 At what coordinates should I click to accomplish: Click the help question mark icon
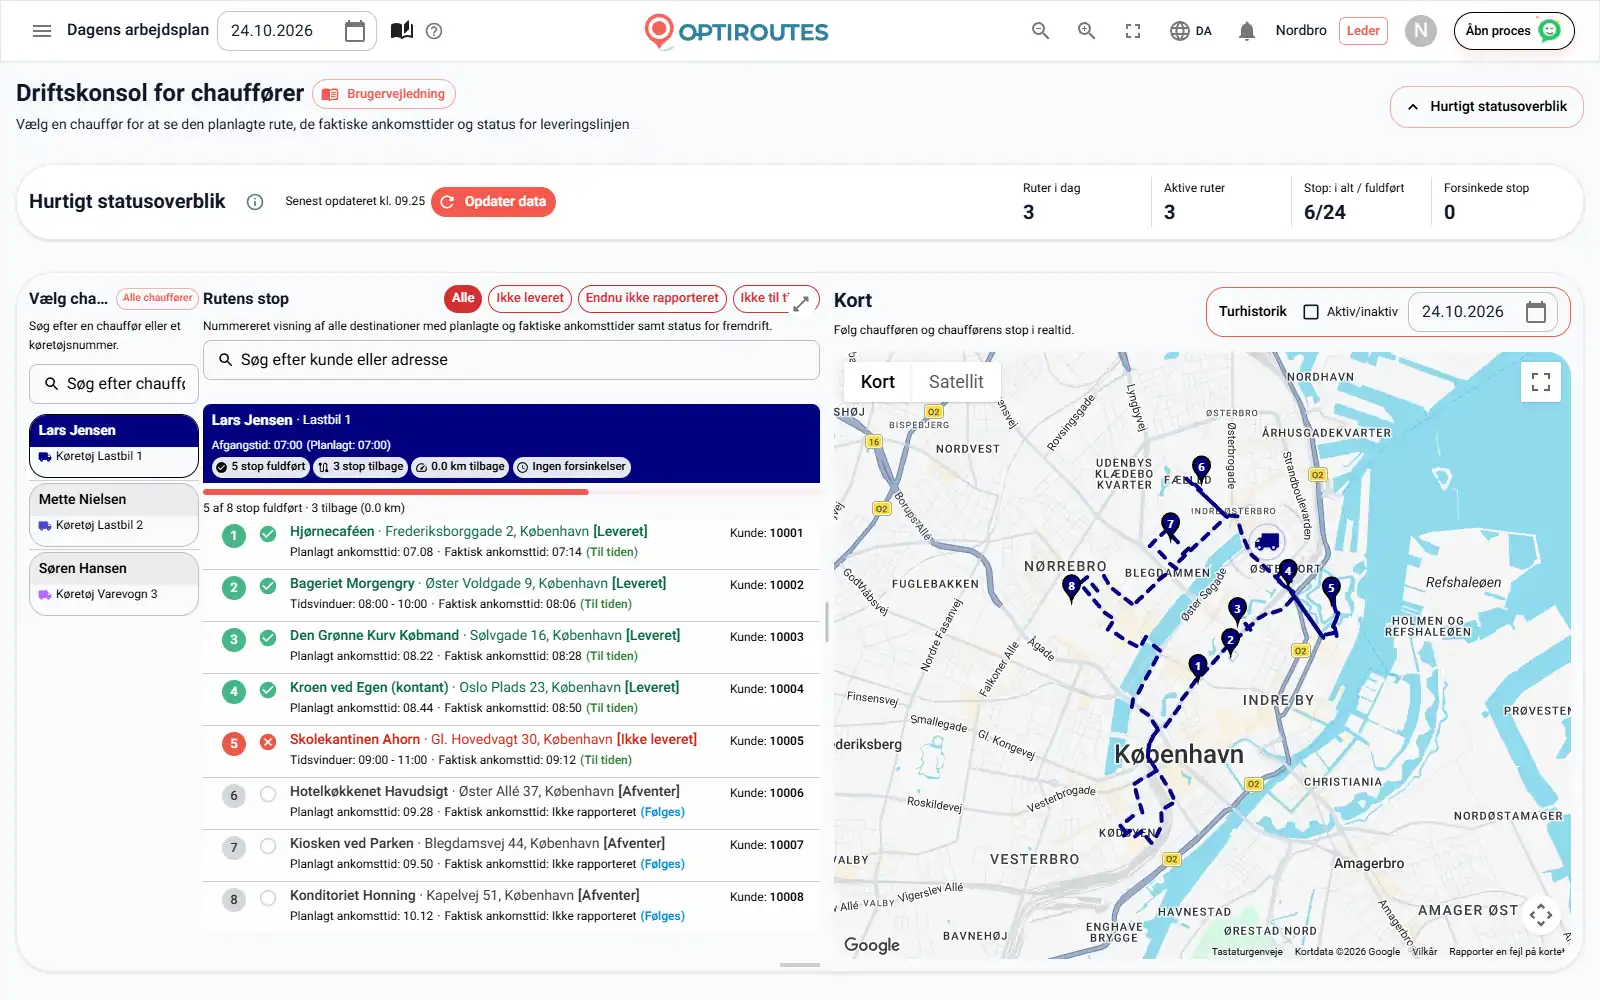pyautogui.click(x=434, y=31)
